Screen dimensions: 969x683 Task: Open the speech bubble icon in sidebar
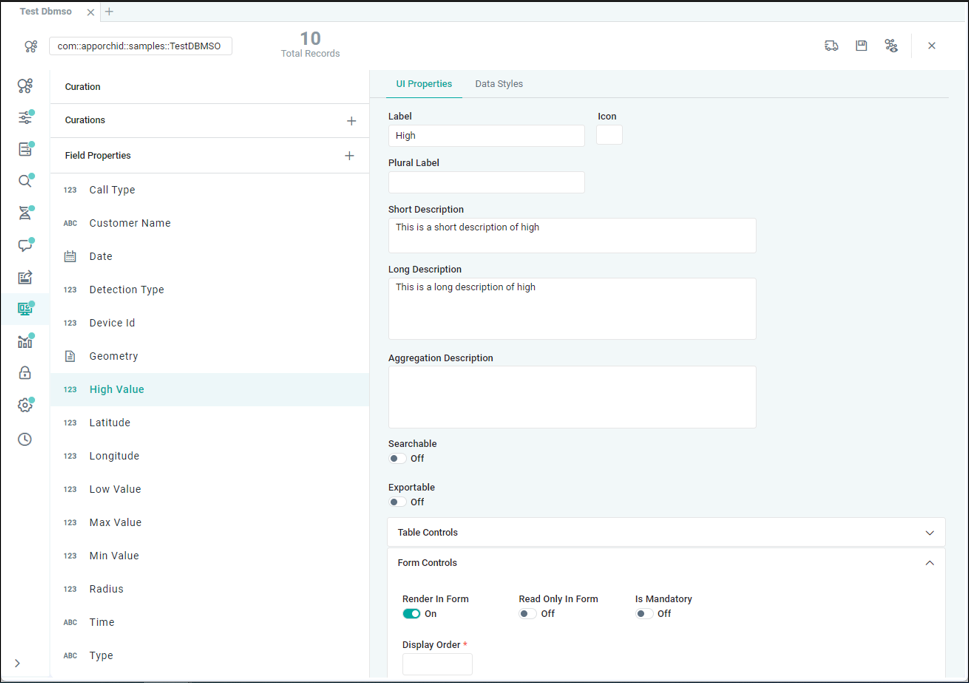pyautogui.click(x=25, y=245)
